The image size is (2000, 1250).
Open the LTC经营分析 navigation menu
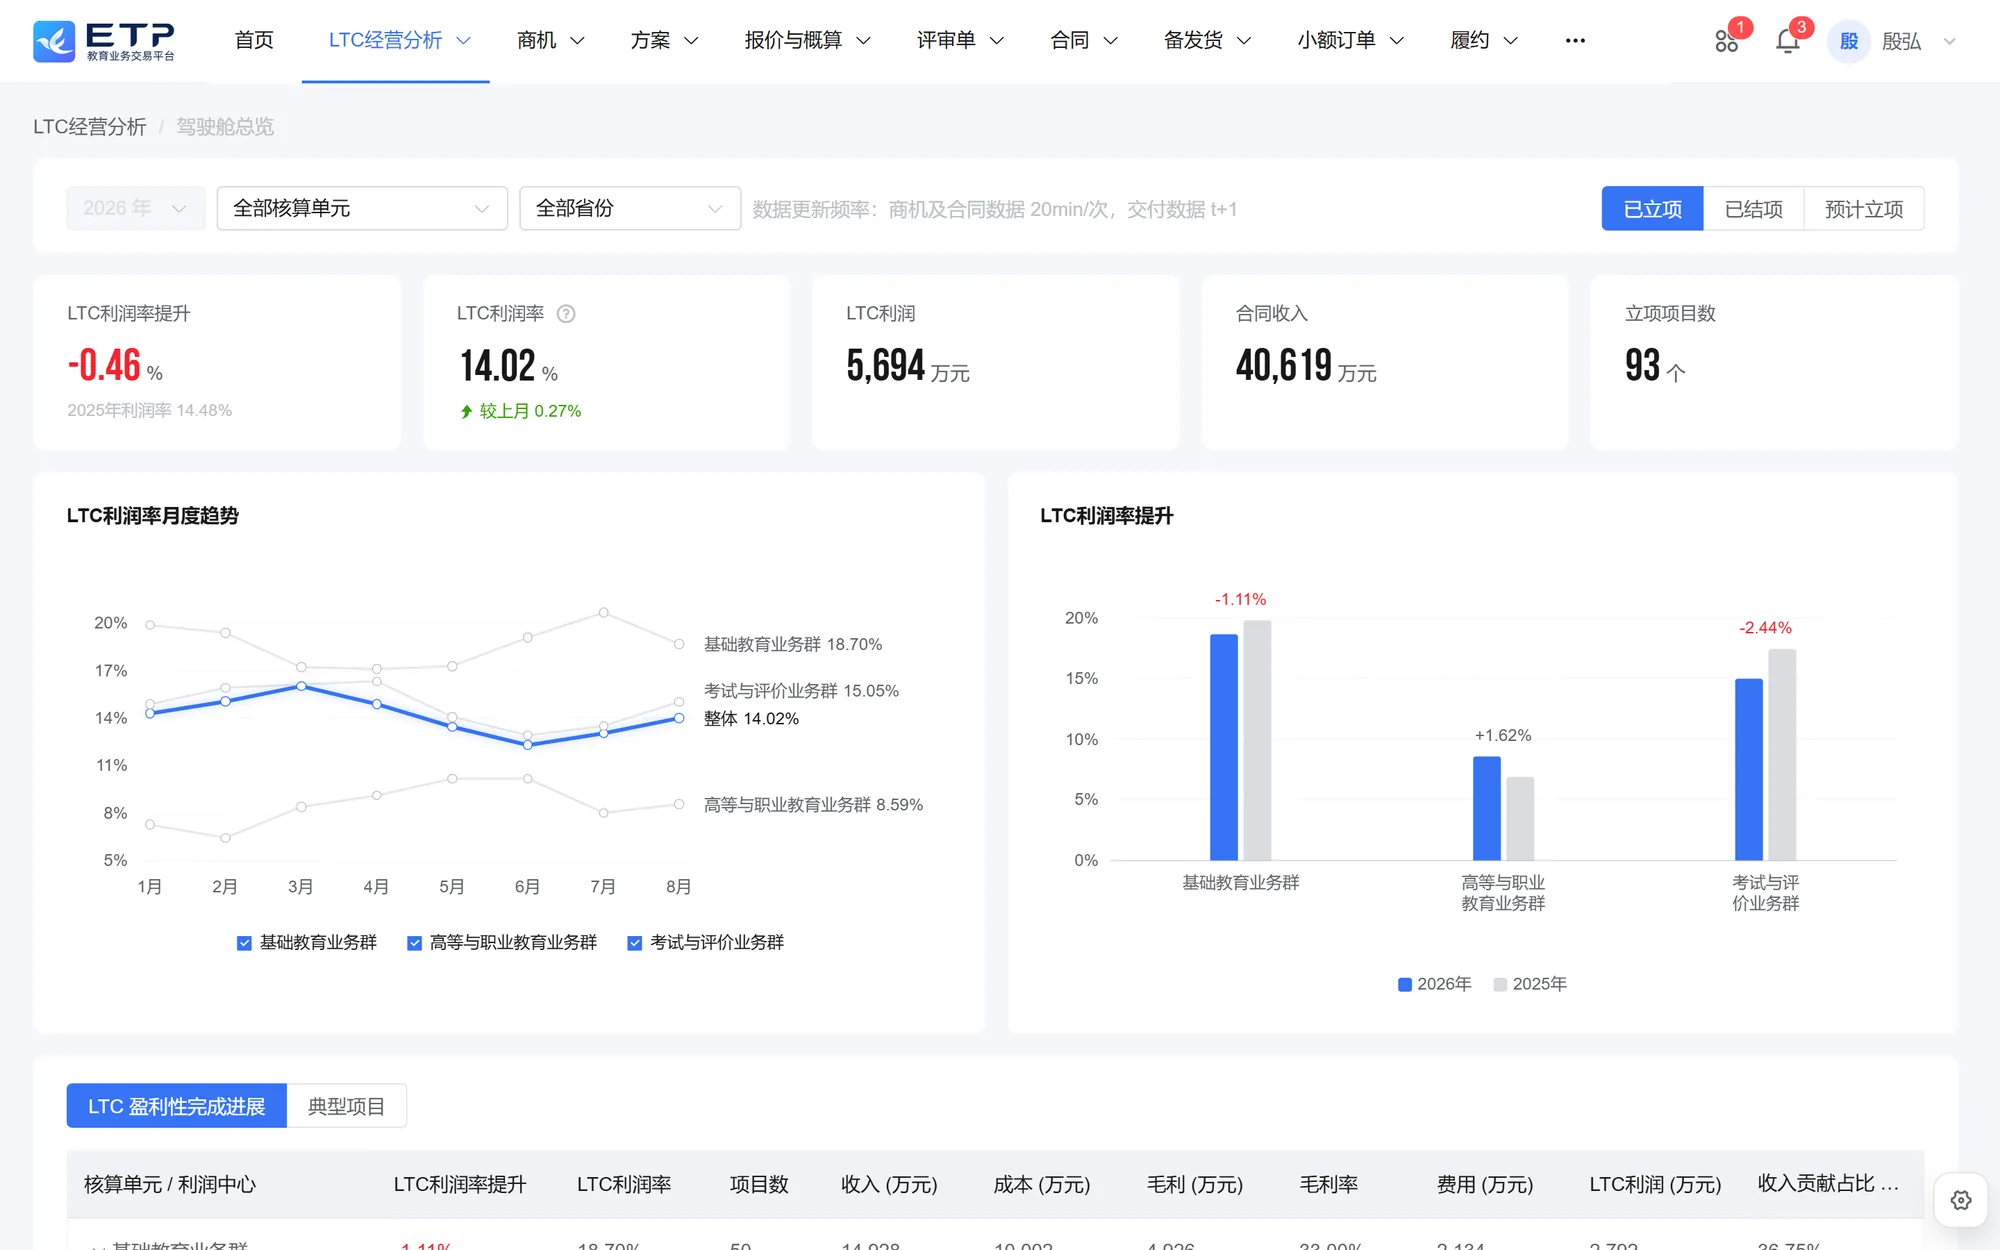[x=398, y=41]
